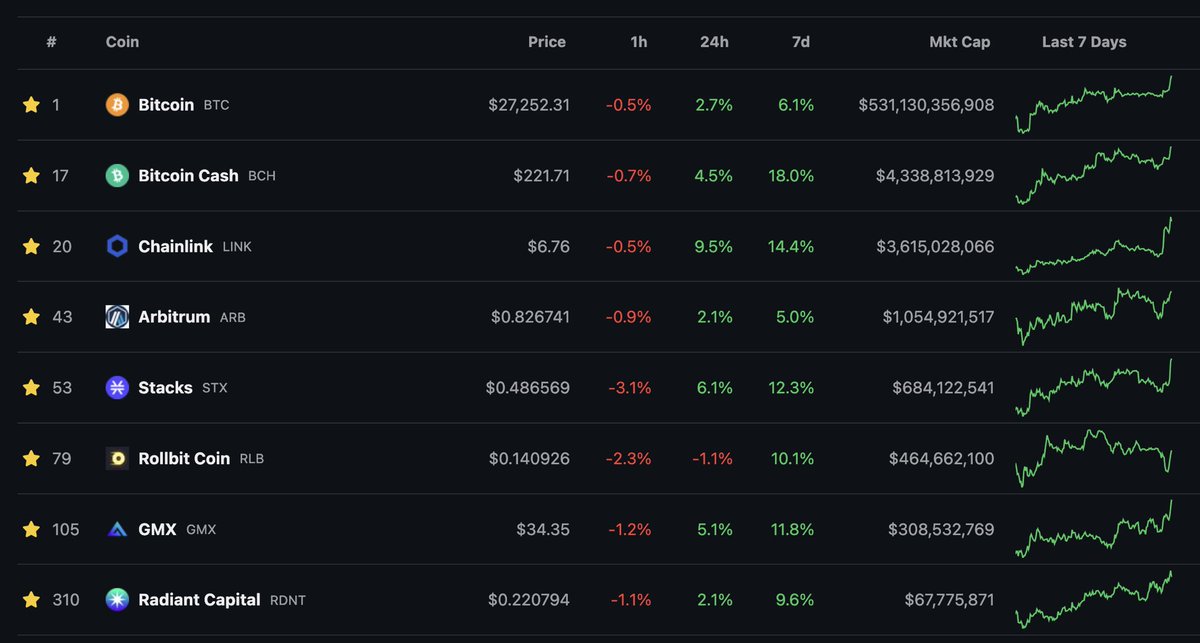View the Bitcoin 7-day sparkline chart
The height and width of the screenshot is (643, 1200).
click(x=1094, y=104)
